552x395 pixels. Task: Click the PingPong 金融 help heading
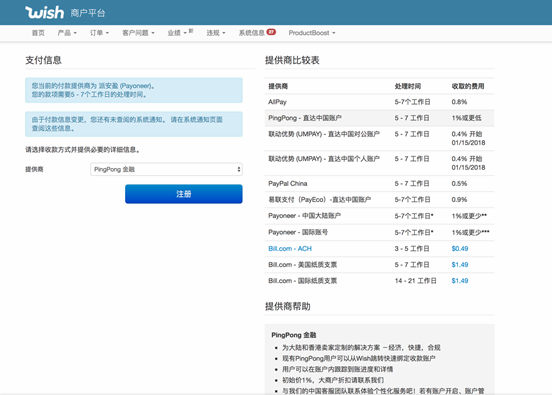(x=294, y=335)
